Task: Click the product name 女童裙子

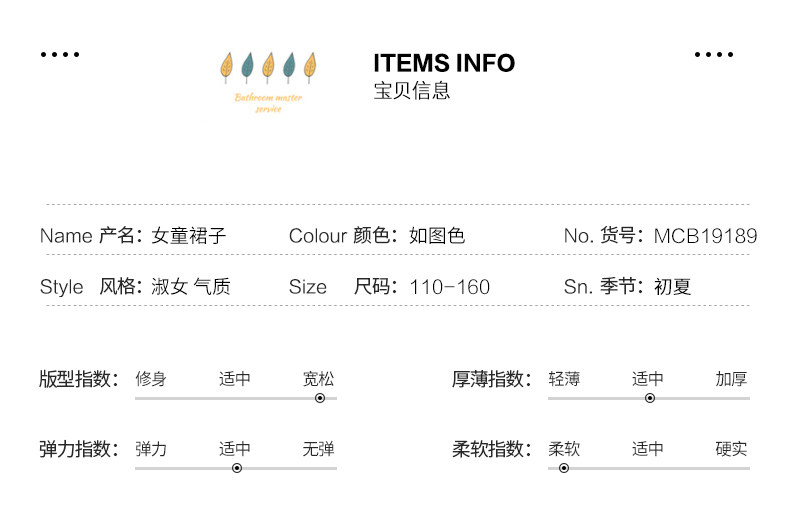Action: coord(189,237)
